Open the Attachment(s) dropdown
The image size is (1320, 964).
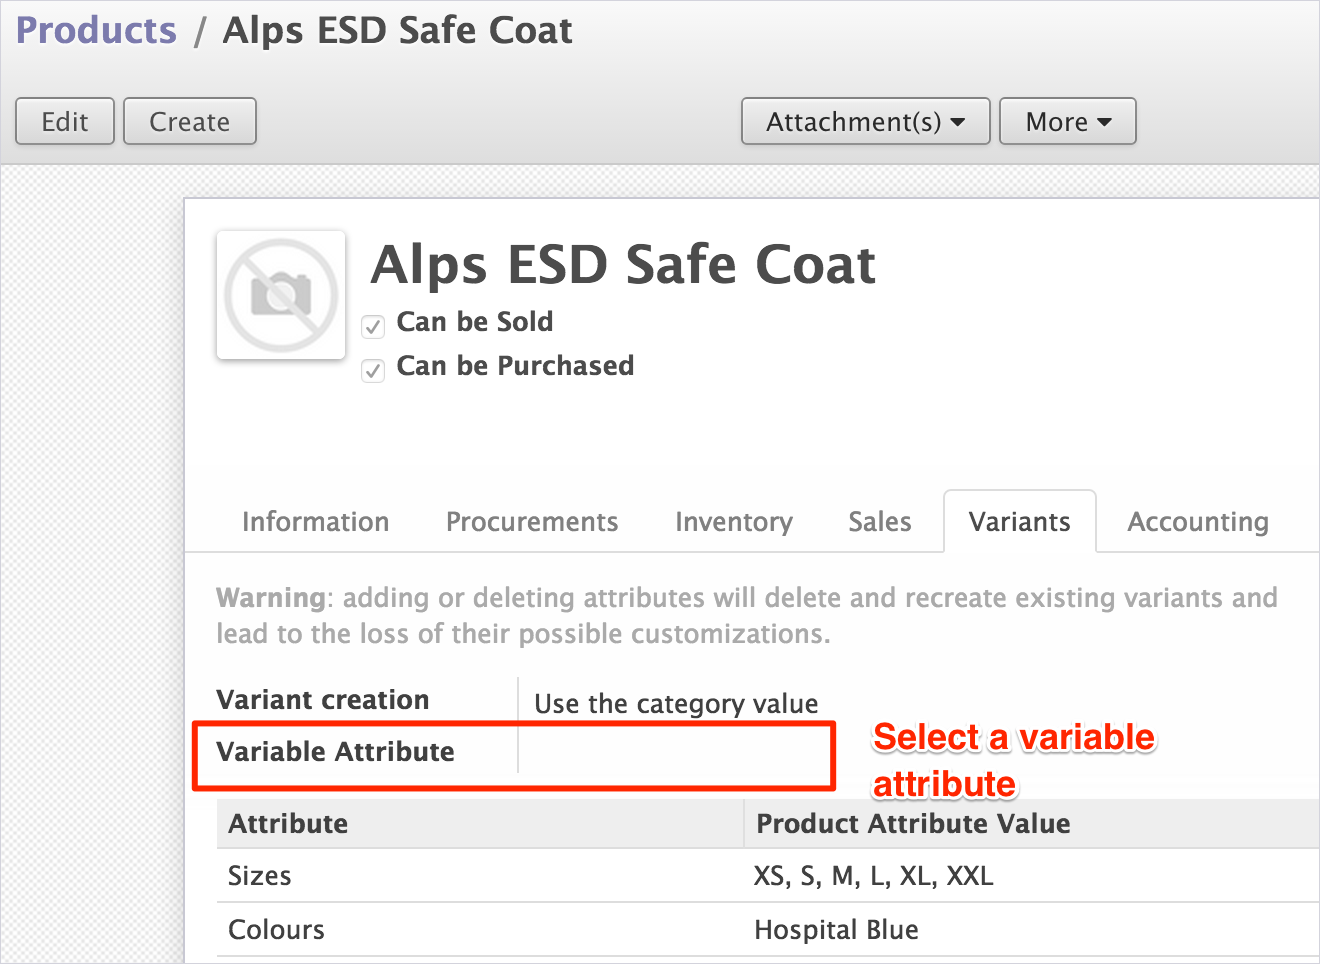click(865, 122)
